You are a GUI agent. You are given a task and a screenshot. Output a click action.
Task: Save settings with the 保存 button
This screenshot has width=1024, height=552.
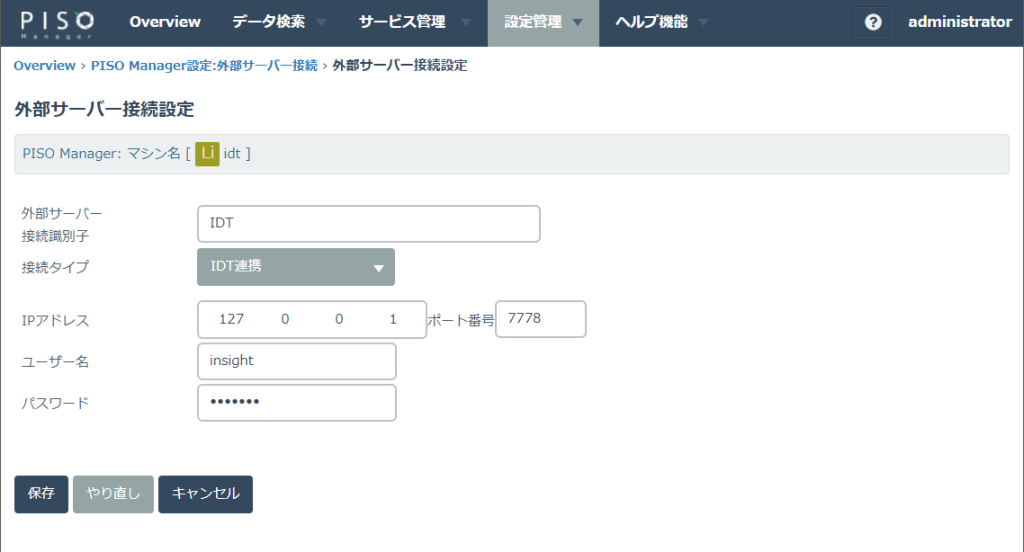[x=41, y=494]
